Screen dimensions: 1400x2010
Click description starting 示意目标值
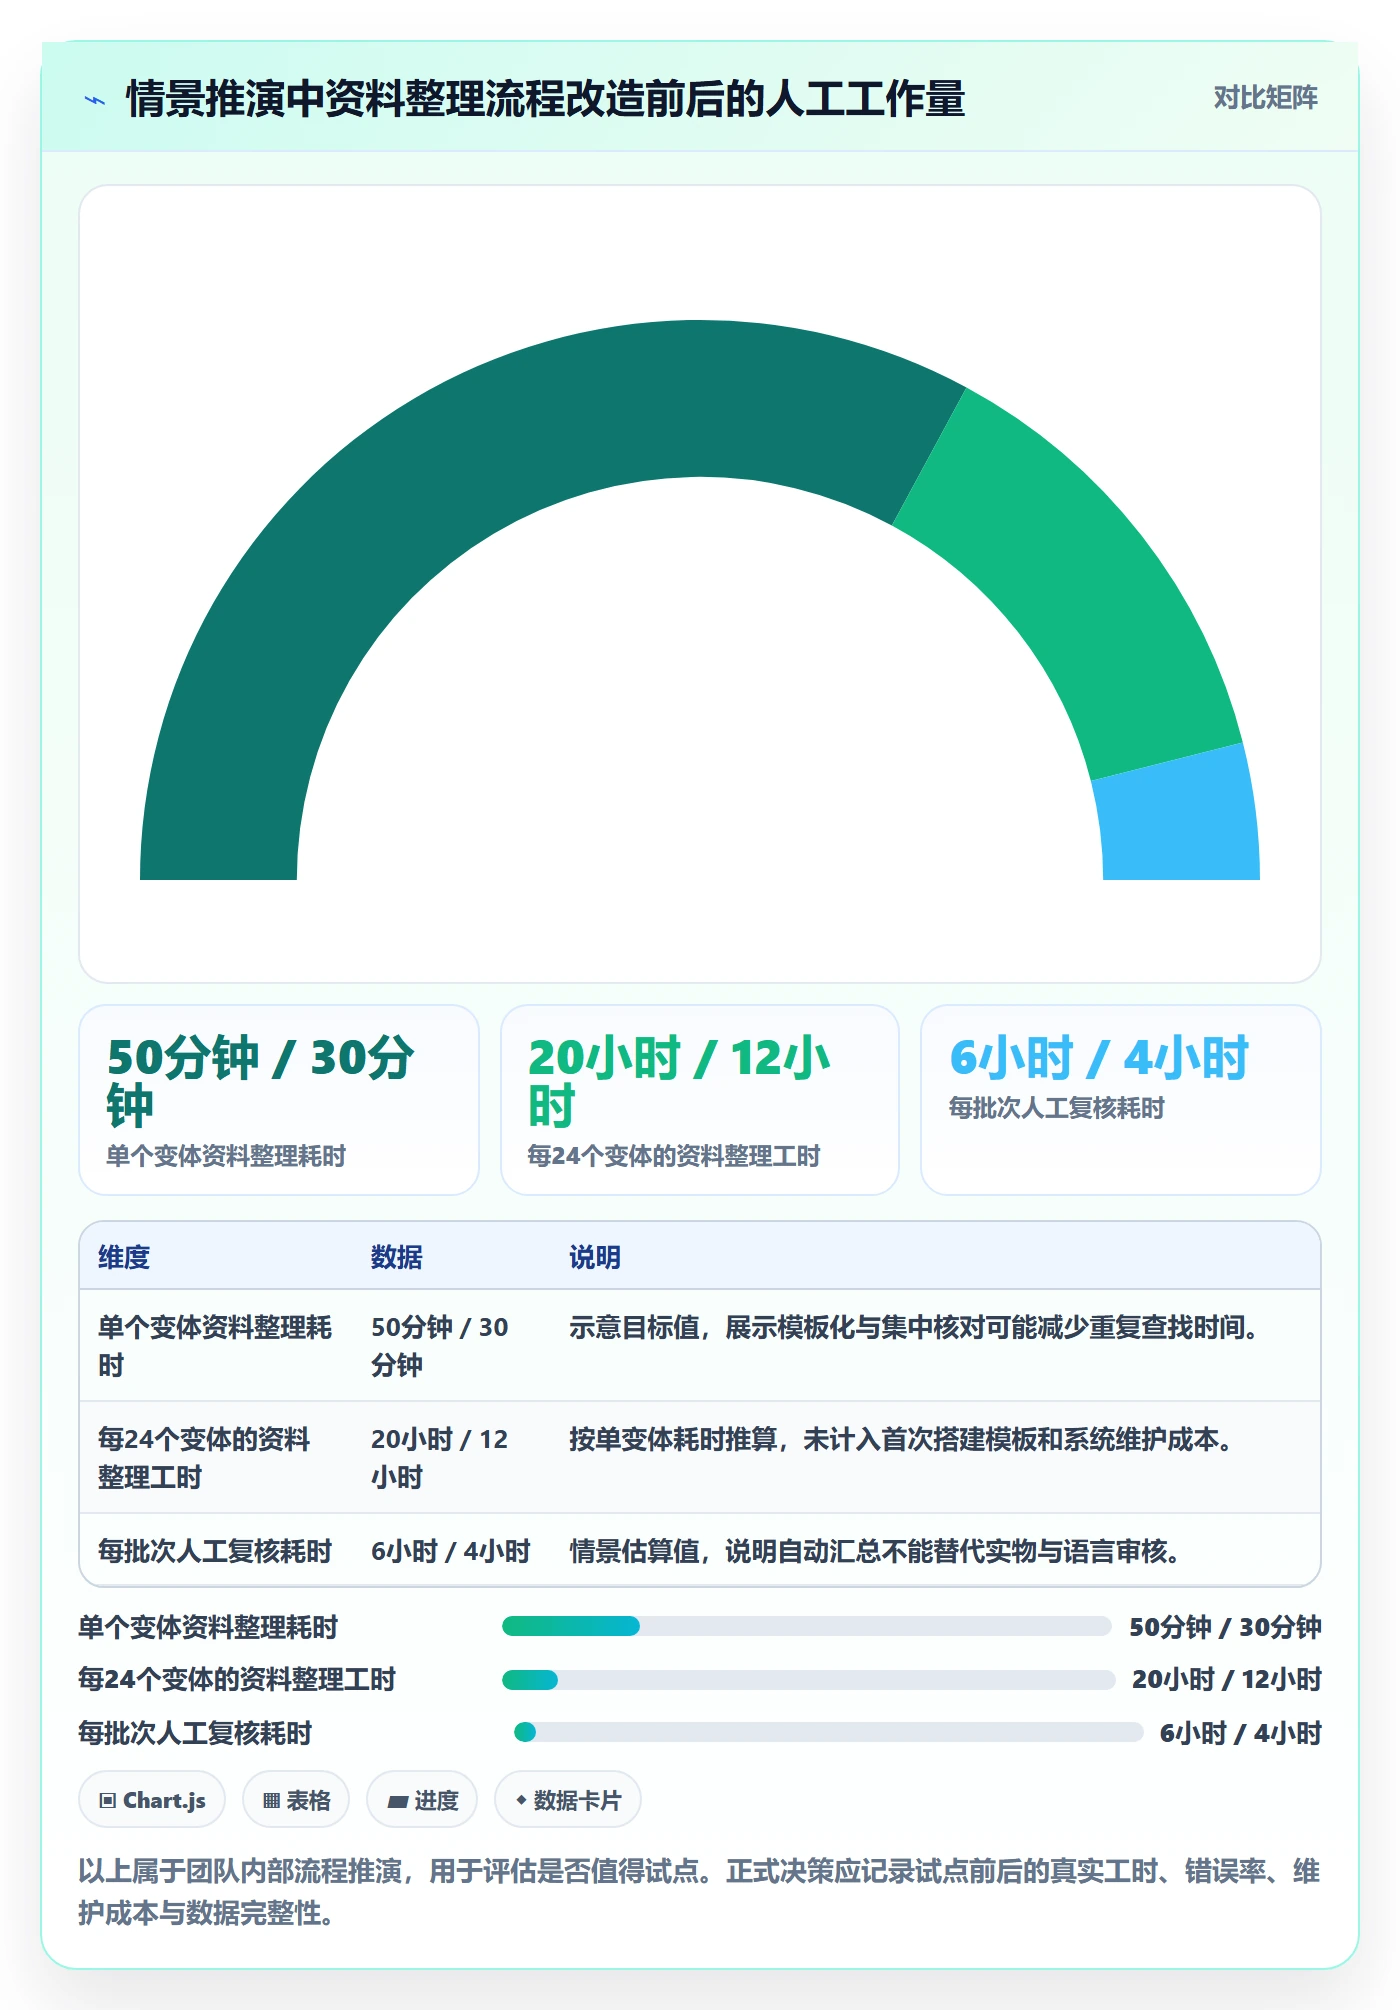tap(914, 1327)
